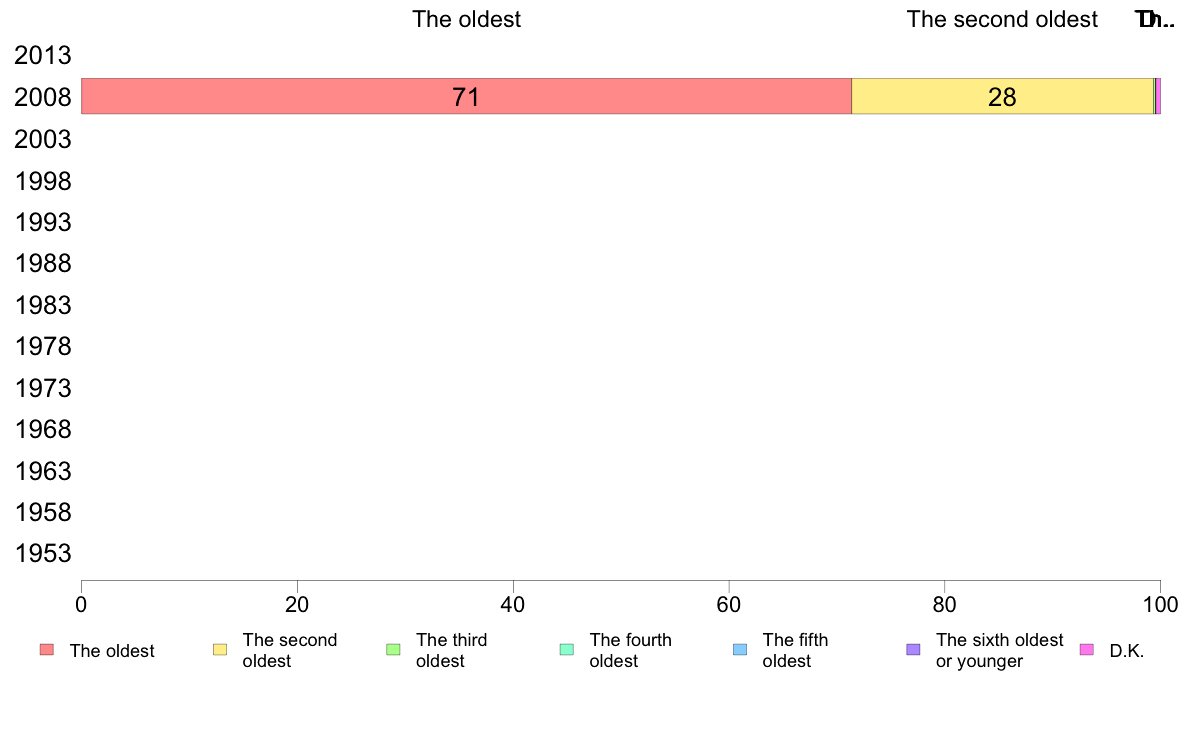Click the pink D.K. legend swatch
This screenshot has width=1188, height=736.
click(1086, 650)
